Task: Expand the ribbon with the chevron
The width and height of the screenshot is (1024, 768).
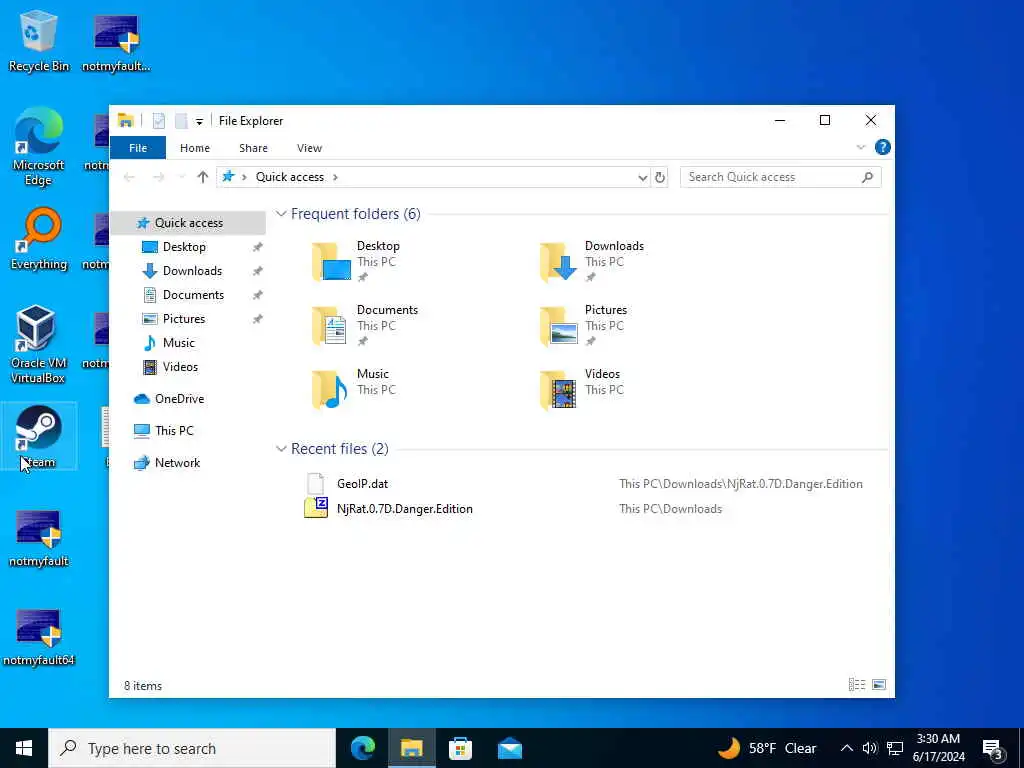Action: tap(861, 148)
